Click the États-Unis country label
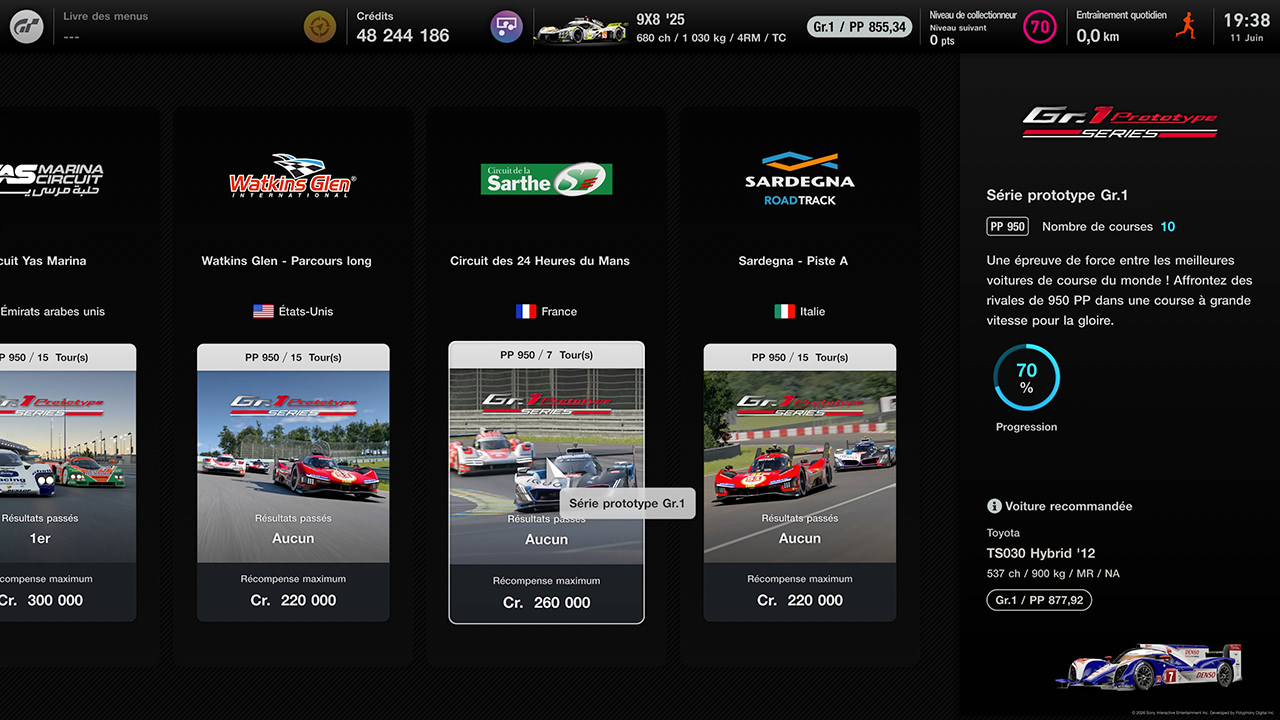The height and width of the screenshot is (720, 1280). tap(308, 311)
